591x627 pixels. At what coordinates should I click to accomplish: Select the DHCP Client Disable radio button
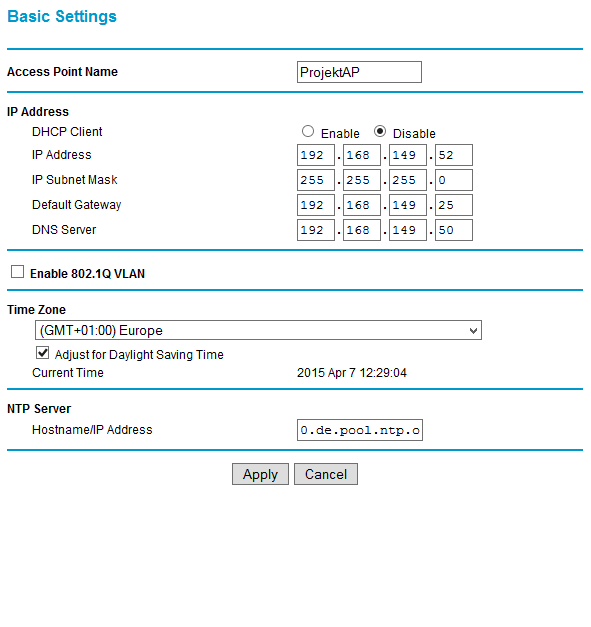point(379,131)
